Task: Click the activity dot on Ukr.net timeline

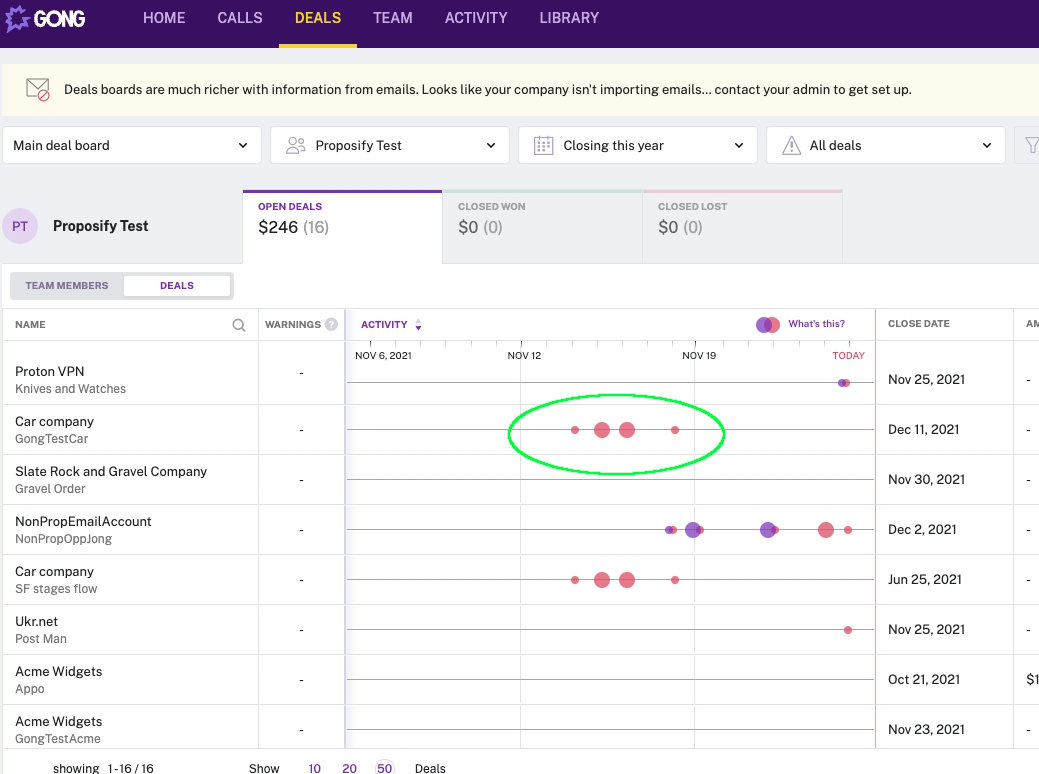Action: [x=848, y=630]
